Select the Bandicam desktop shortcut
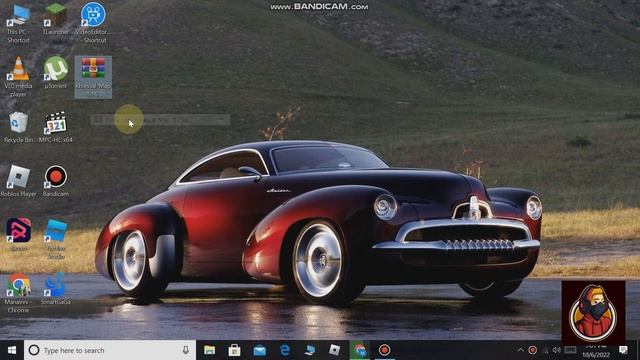The height and width of the screenshot is (360, 640). click(x=56, y=181)
